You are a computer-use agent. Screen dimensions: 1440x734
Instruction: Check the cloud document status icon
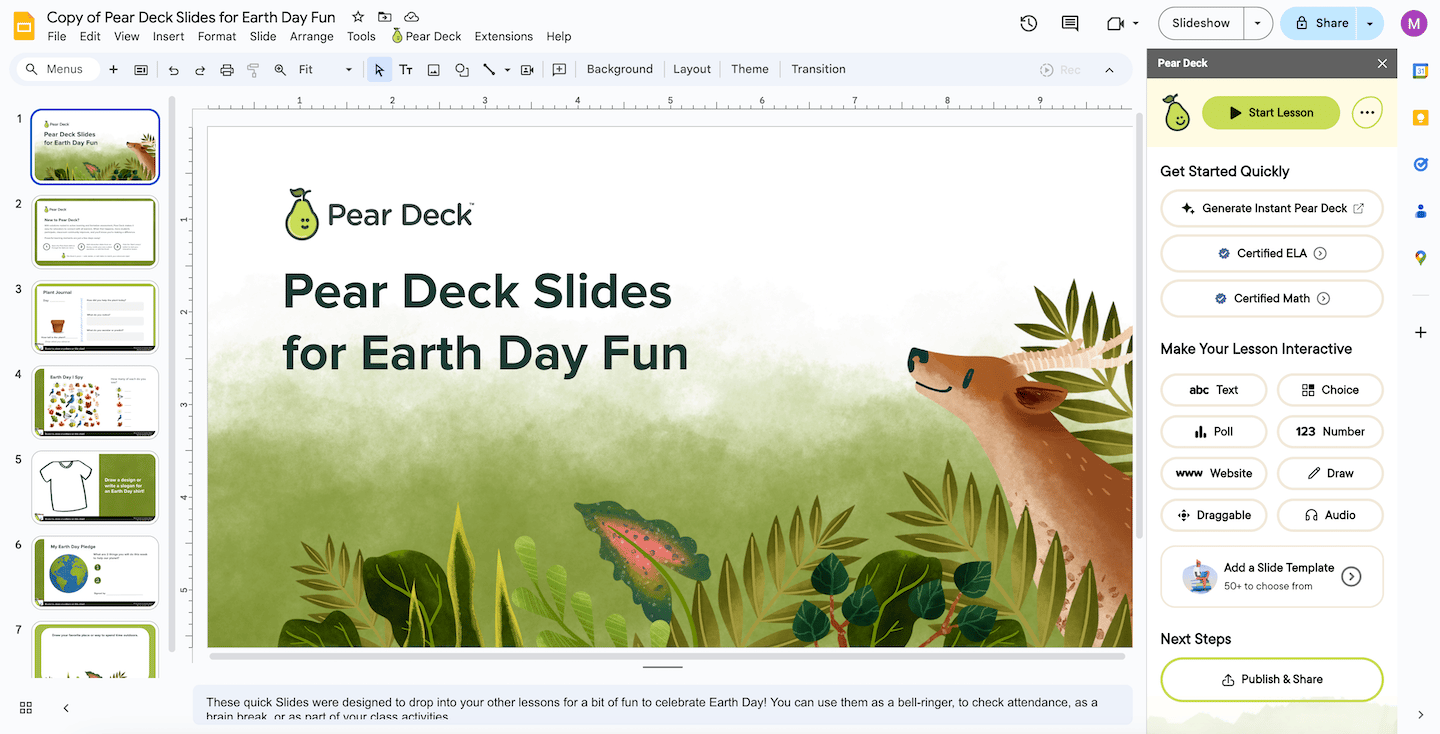pyautogui.click(x=411, y=17)
